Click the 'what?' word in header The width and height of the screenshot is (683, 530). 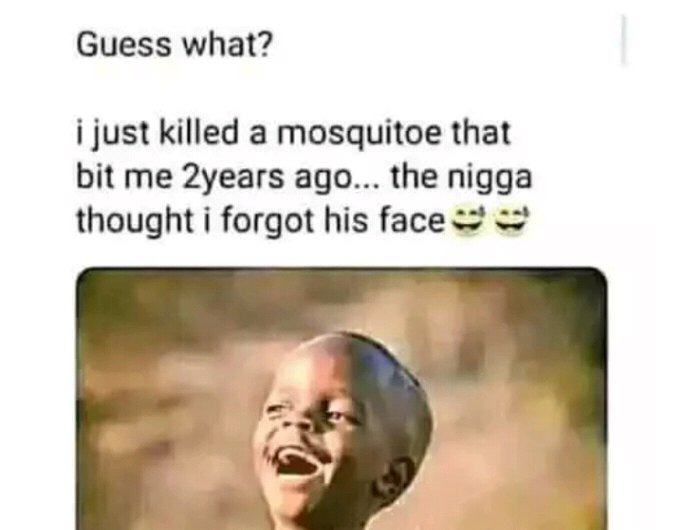click(227, 44)
